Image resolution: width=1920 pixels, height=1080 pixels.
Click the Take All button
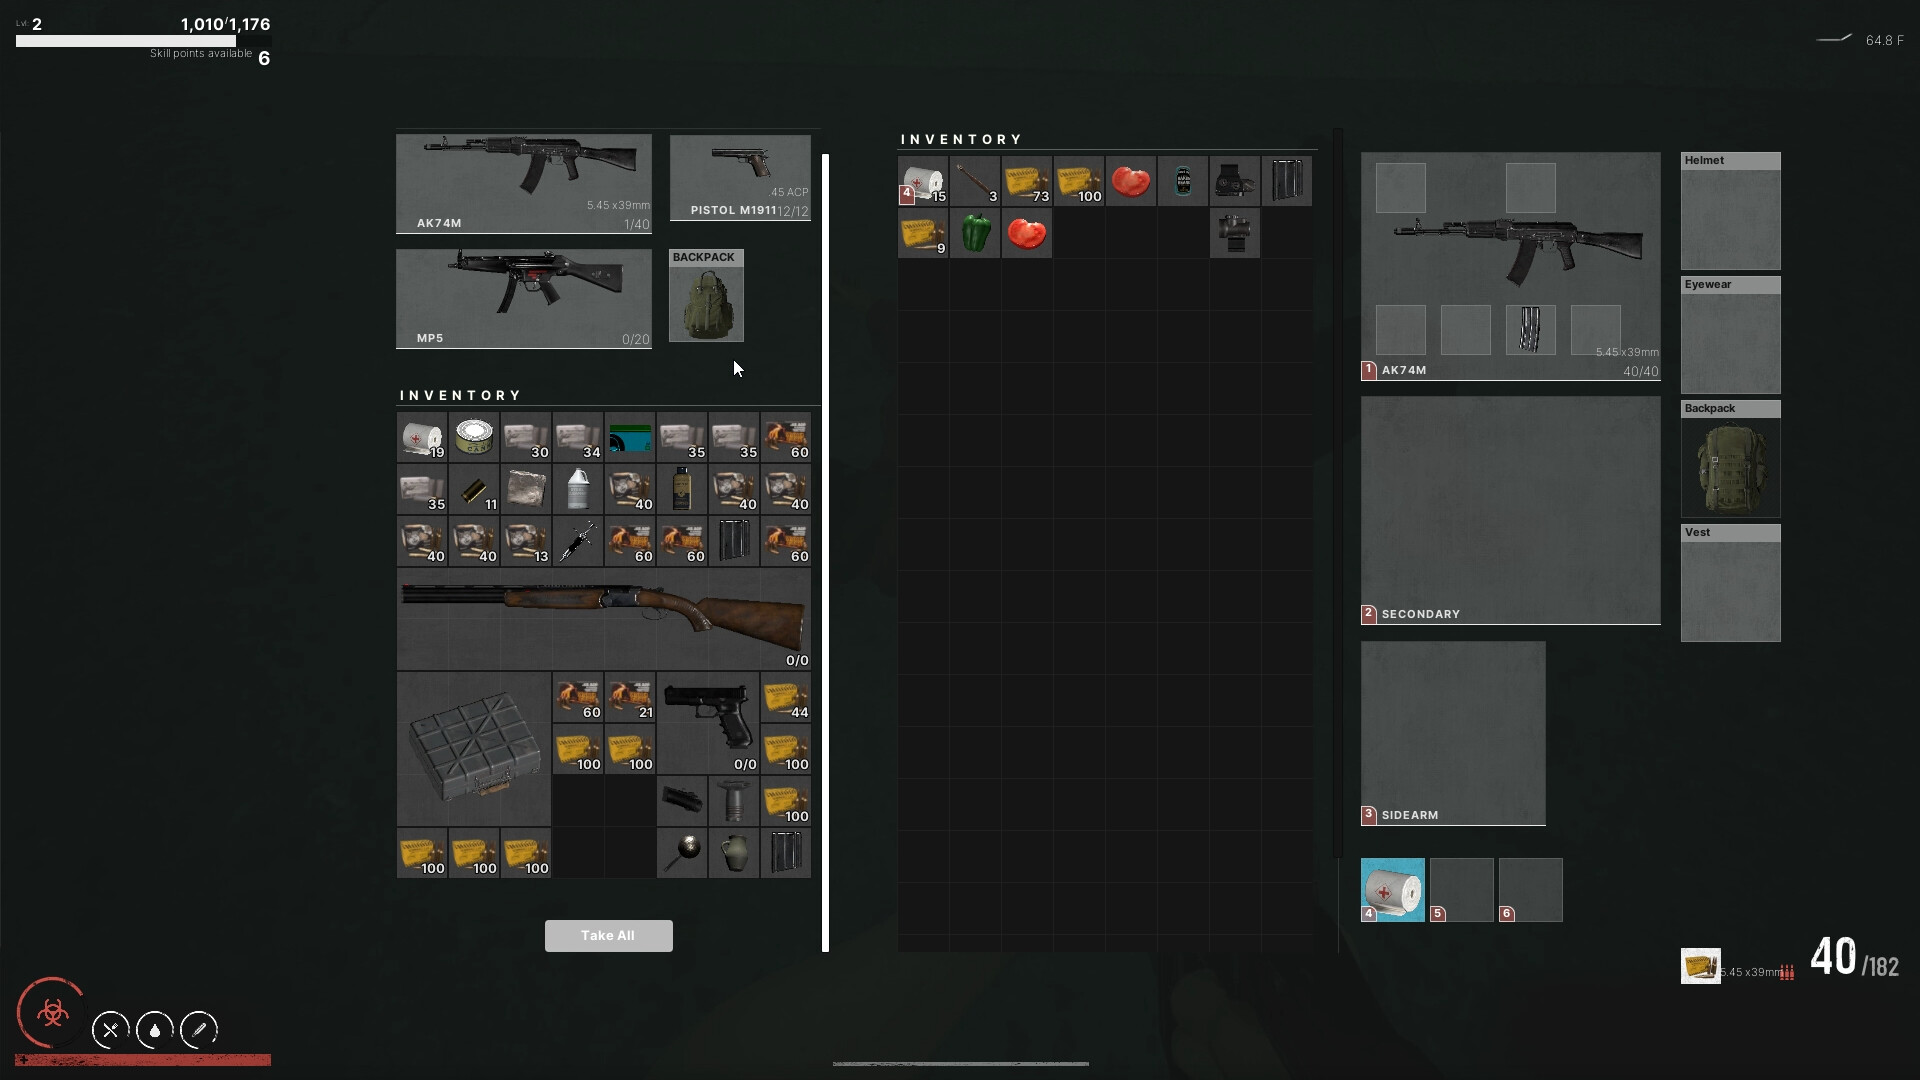[x=608, y=936]
